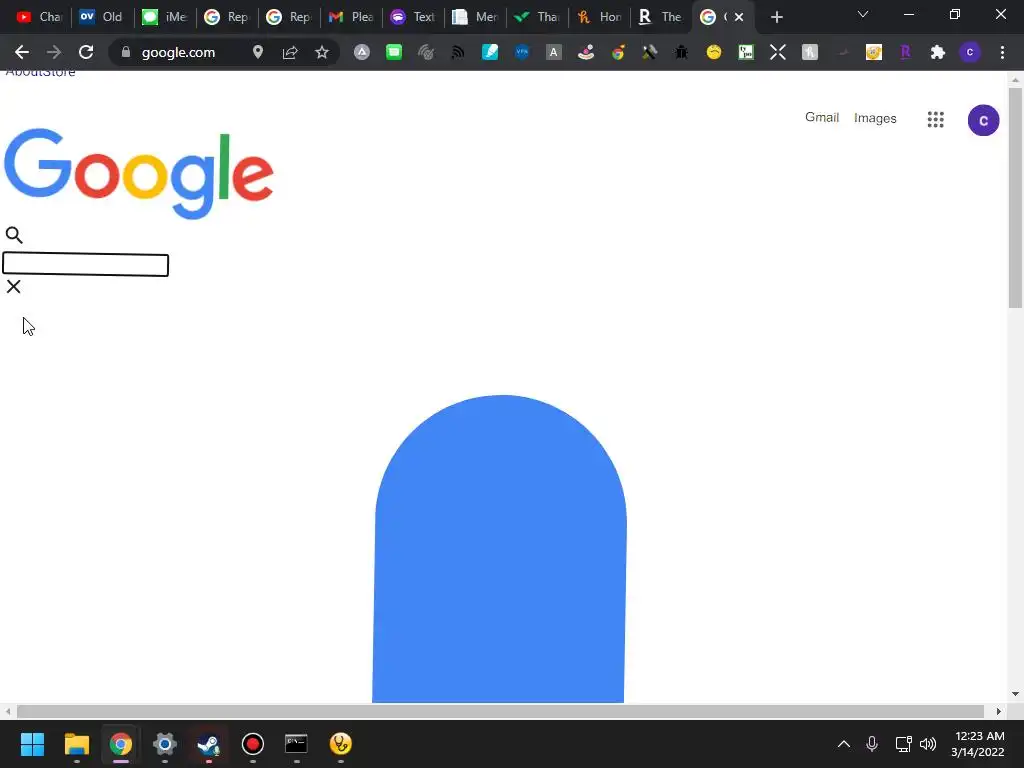Screen dimensions: 1024x768
Task: Open the purple Rakuten R extension
Action: pyautogui.click(x=905, y=52)
